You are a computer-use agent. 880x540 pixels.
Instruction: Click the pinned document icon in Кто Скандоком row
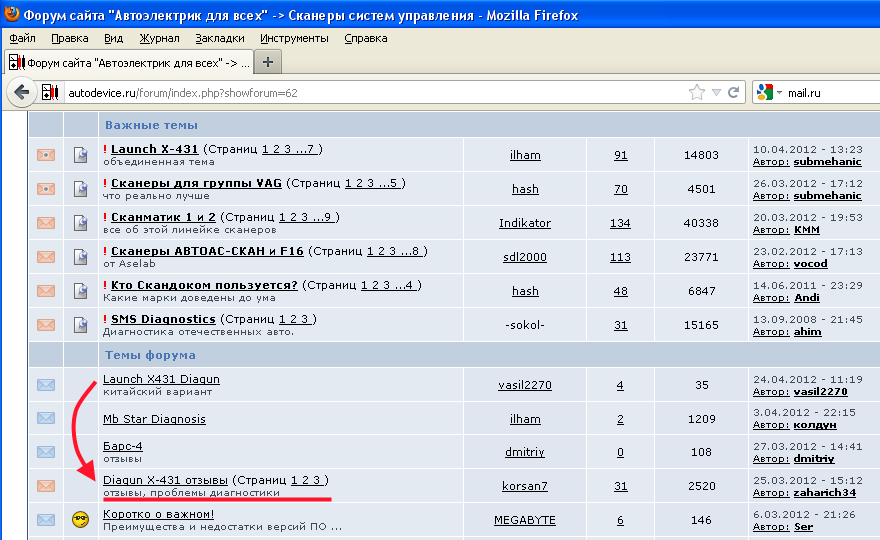[81, 291]
